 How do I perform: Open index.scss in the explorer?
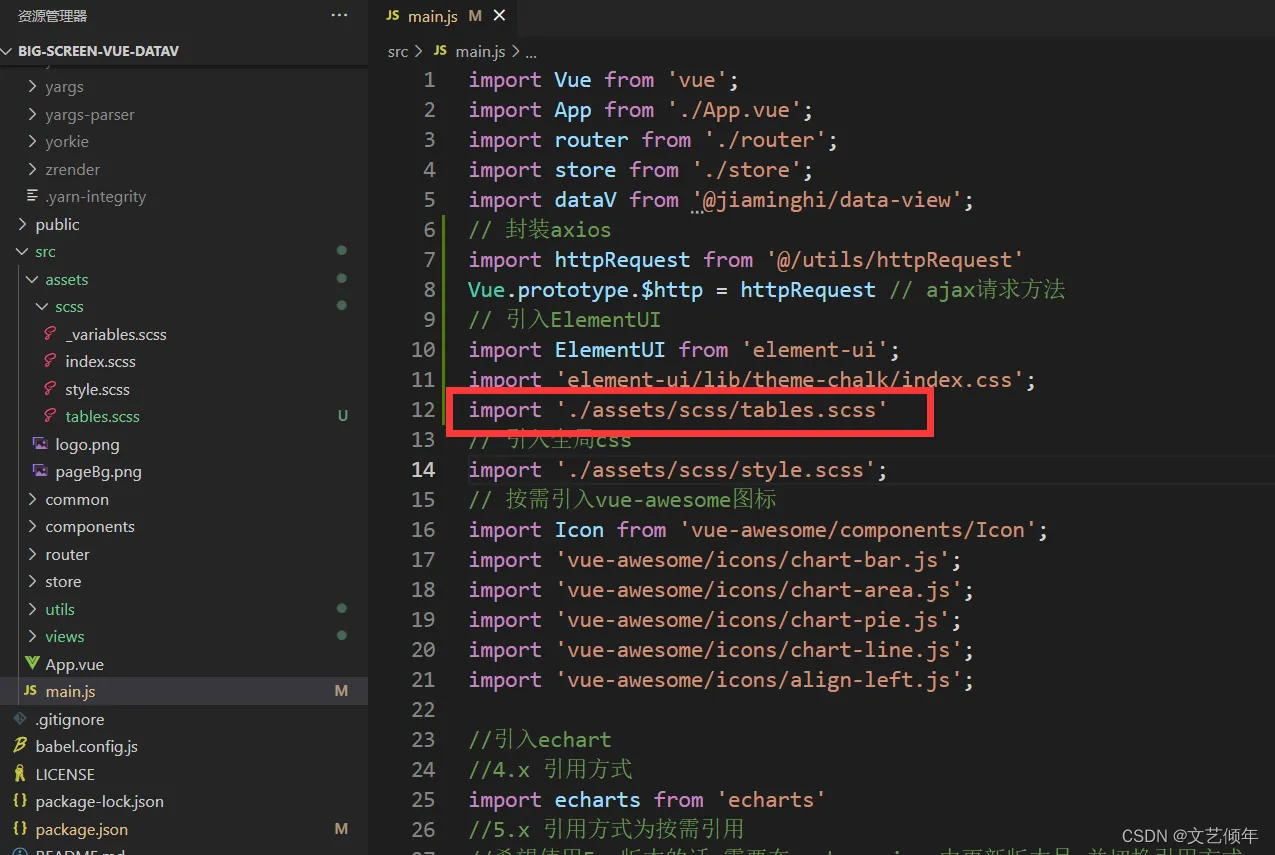[100, 362]
